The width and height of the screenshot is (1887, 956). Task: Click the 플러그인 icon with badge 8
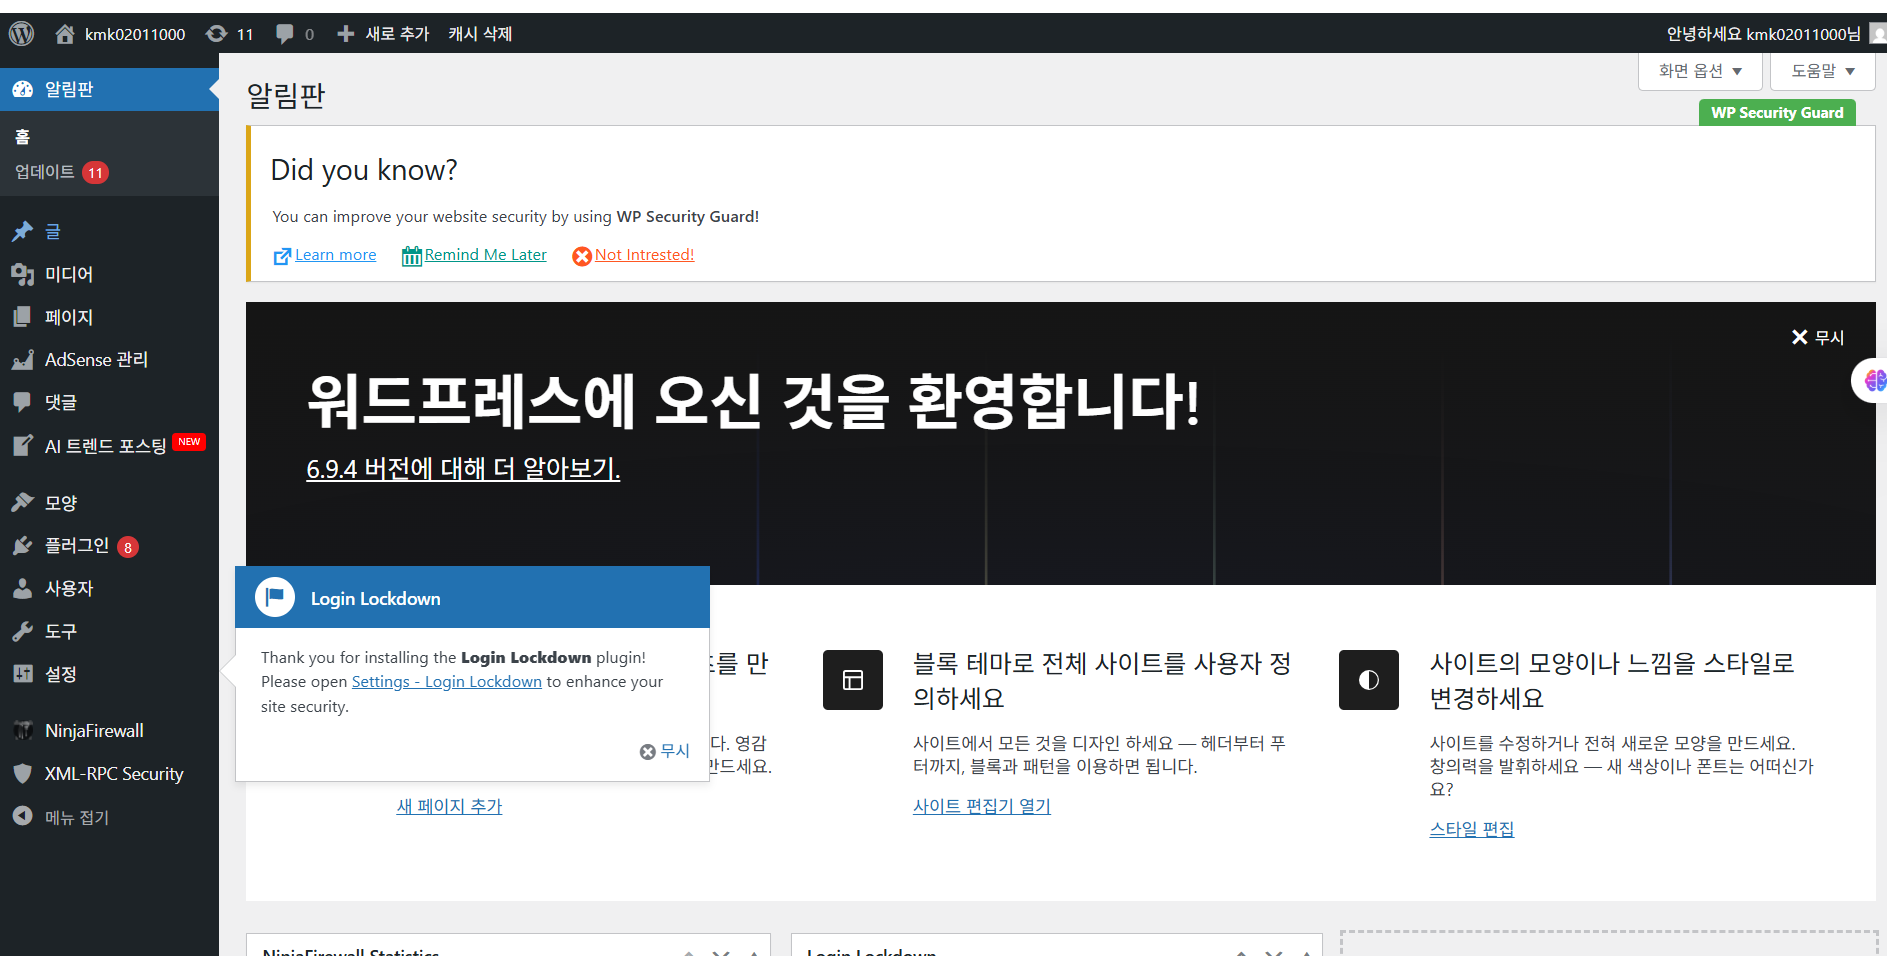tap(22, 546)
